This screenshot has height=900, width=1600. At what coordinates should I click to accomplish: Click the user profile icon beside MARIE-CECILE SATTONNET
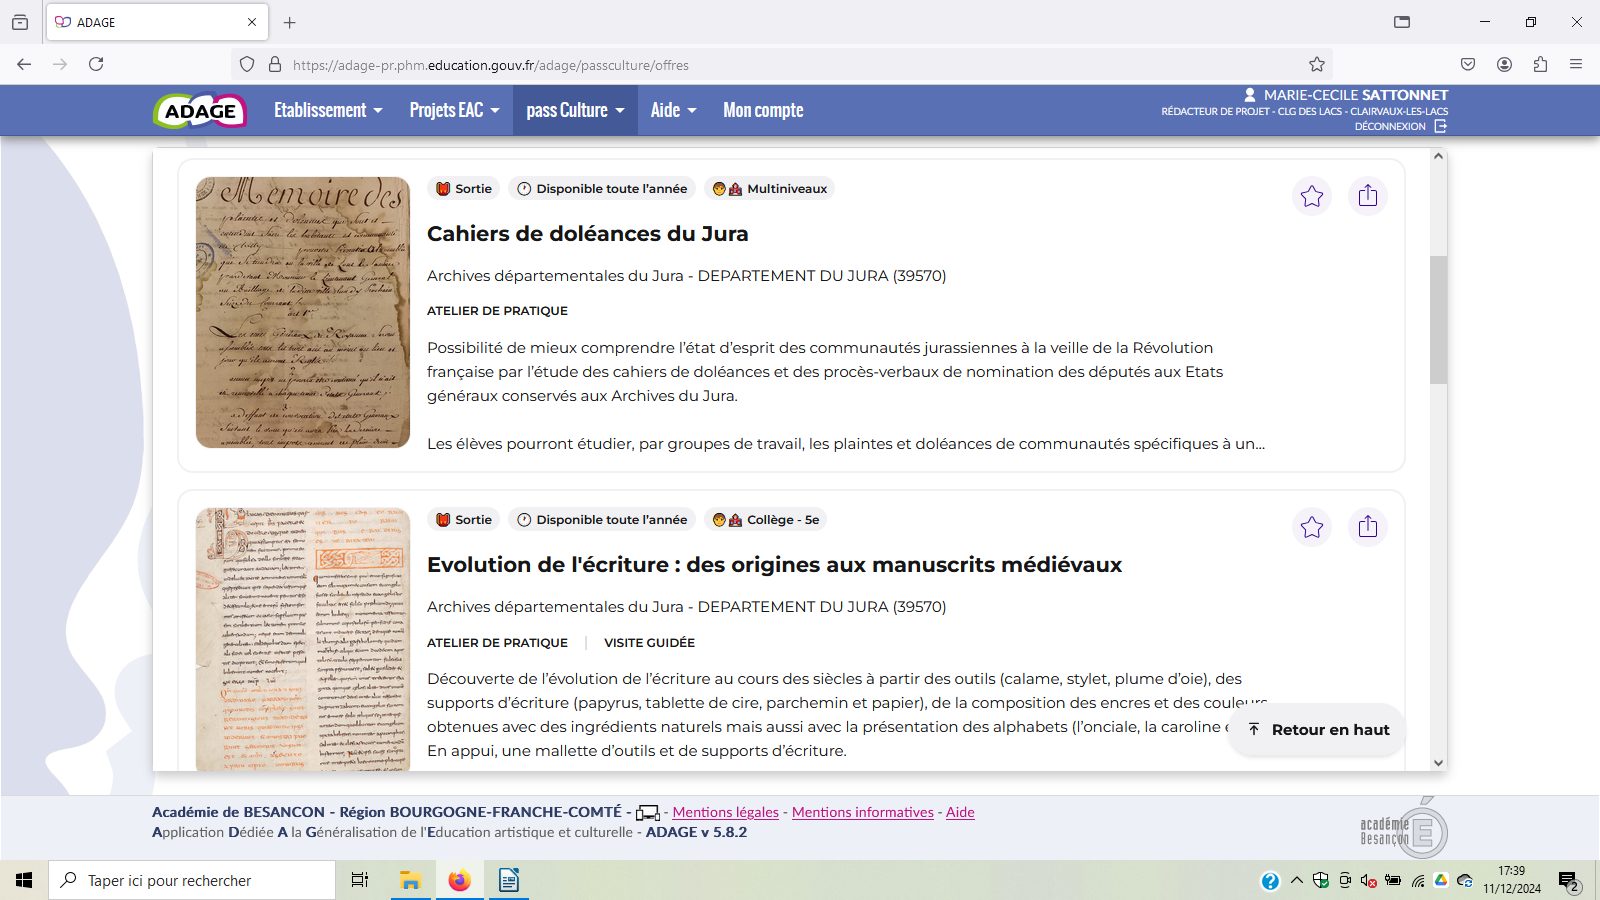coord(1250,95)
